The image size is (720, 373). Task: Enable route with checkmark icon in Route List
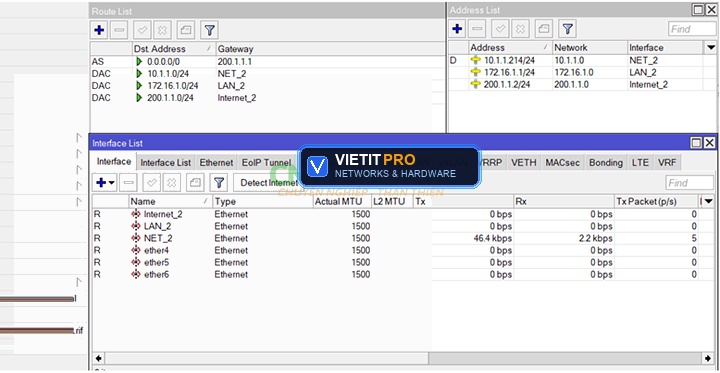(x=142, y=30)
